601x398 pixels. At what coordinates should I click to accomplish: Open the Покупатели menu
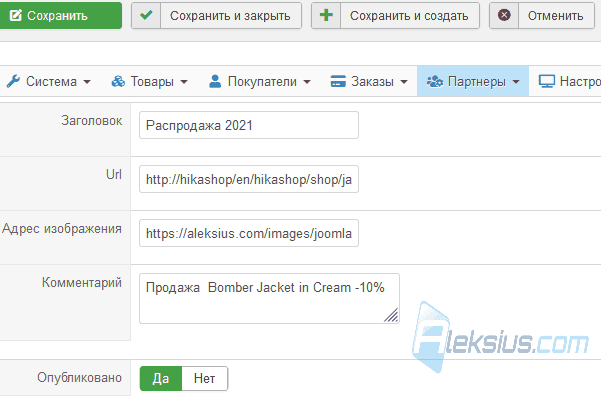[259, 81]
